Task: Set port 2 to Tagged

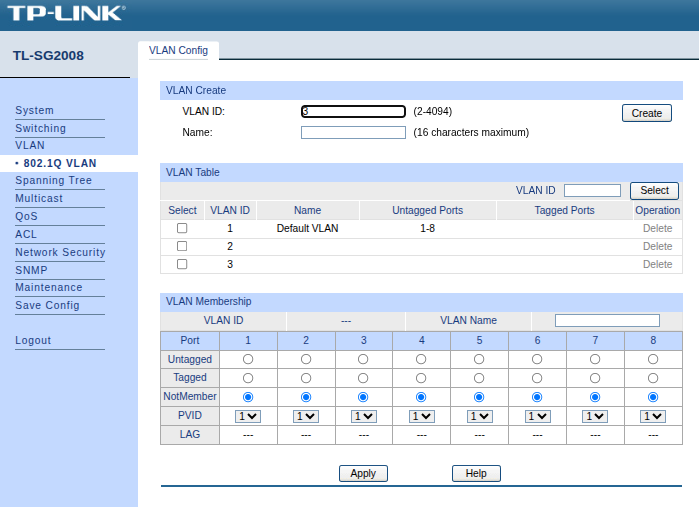Action: pyautogui.click(x=306, y=378)
